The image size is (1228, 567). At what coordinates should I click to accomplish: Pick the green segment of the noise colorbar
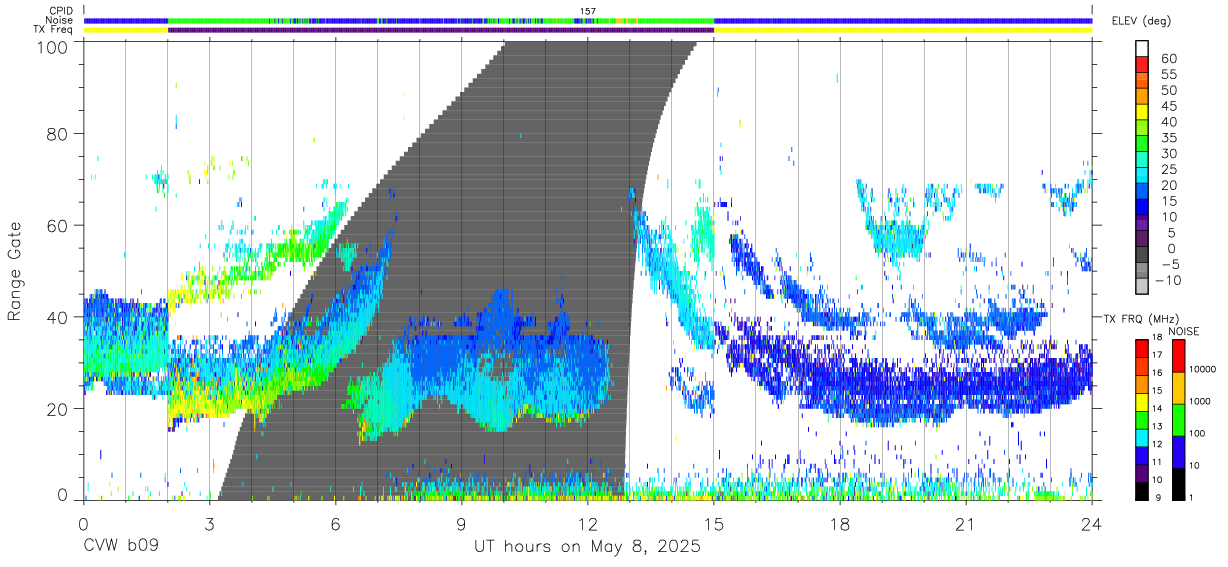(1178, 420)
